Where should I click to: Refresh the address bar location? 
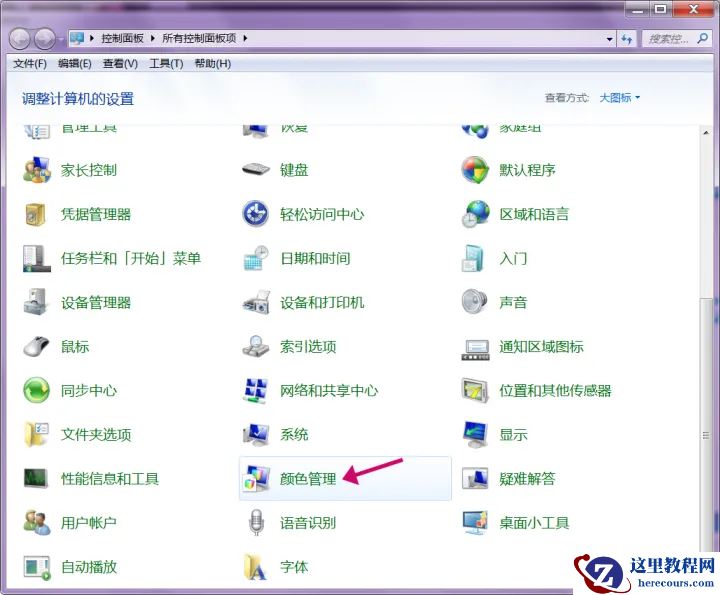(x=627, y=39)
